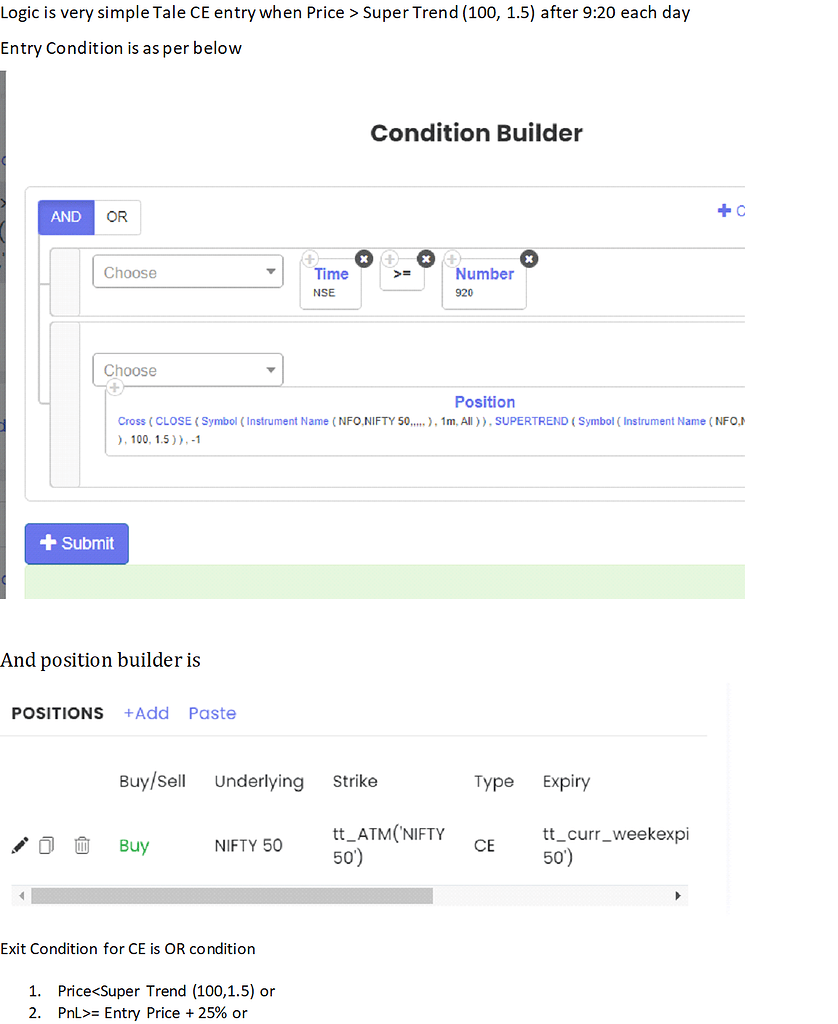
Task: Edit the NIFTY 50 position with pencil icon
Action: point(19,846)
